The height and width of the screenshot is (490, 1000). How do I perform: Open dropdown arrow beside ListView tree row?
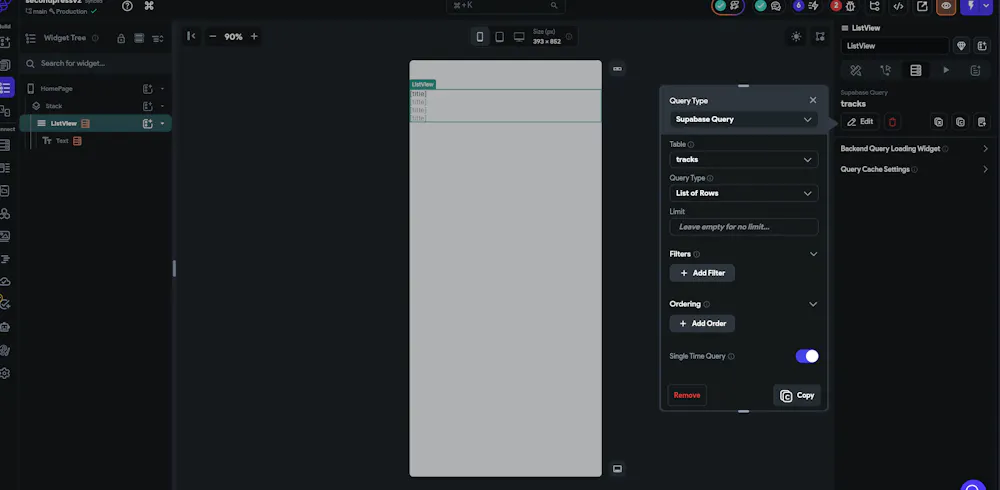point(163,124)
